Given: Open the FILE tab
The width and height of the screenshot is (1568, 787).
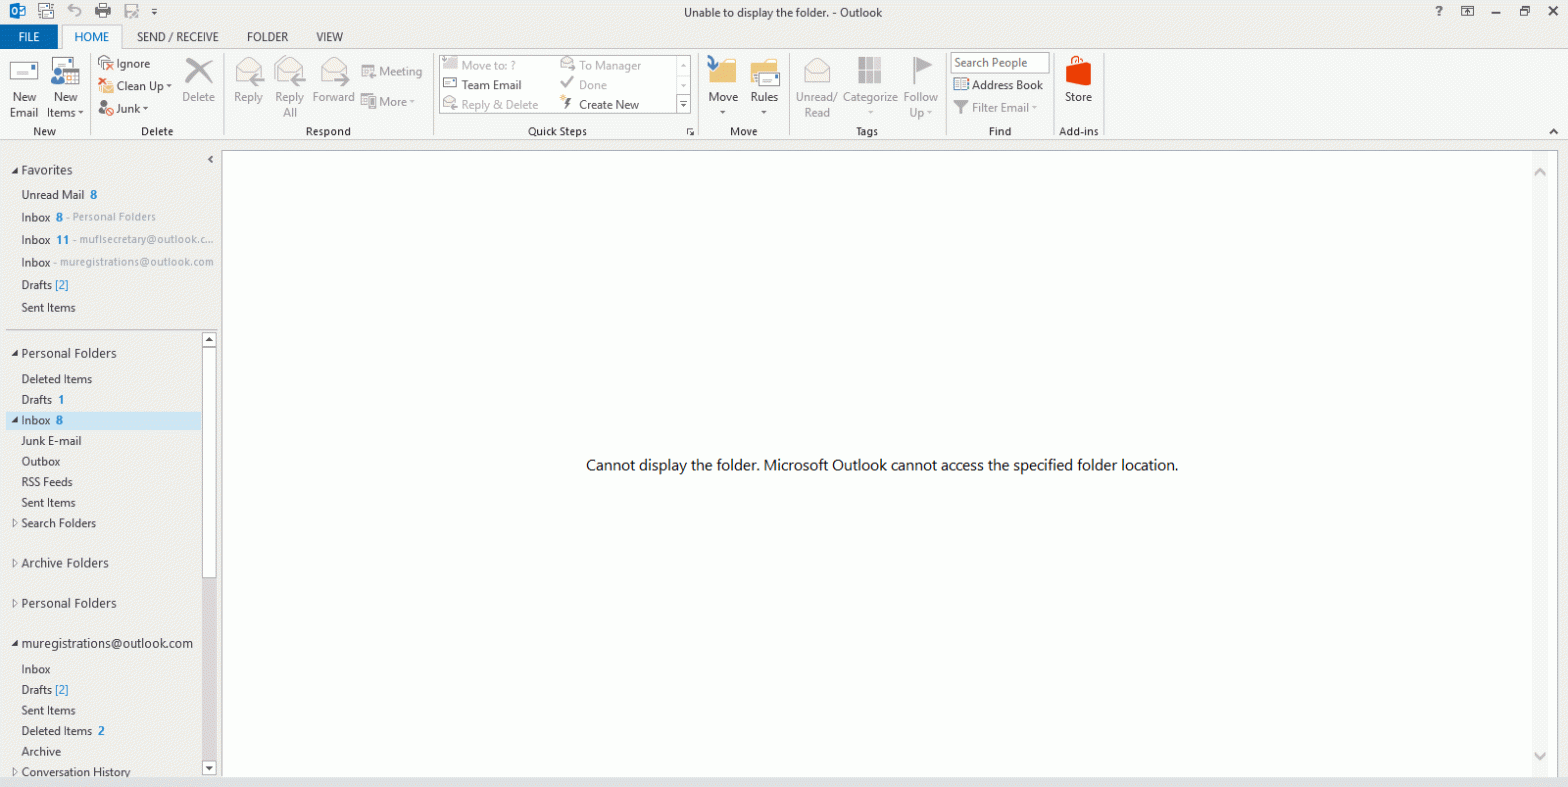Looking at the screenshot, I should (x=29, y=37).
